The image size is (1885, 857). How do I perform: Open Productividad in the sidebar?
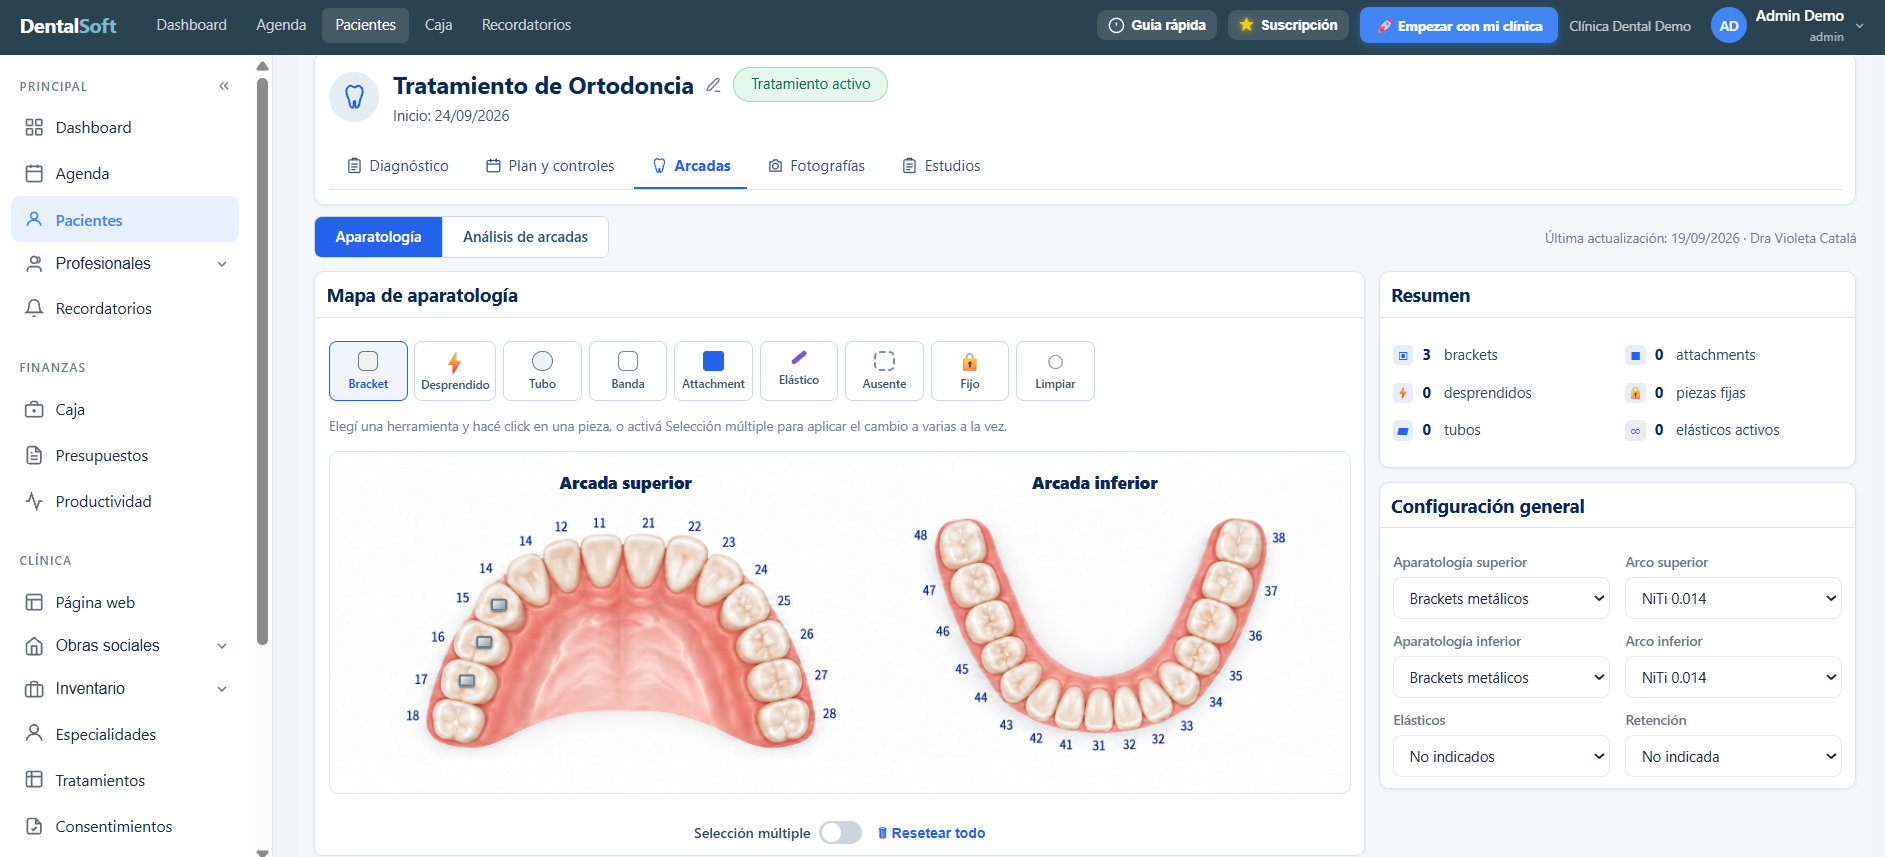(x=125, y=501)
